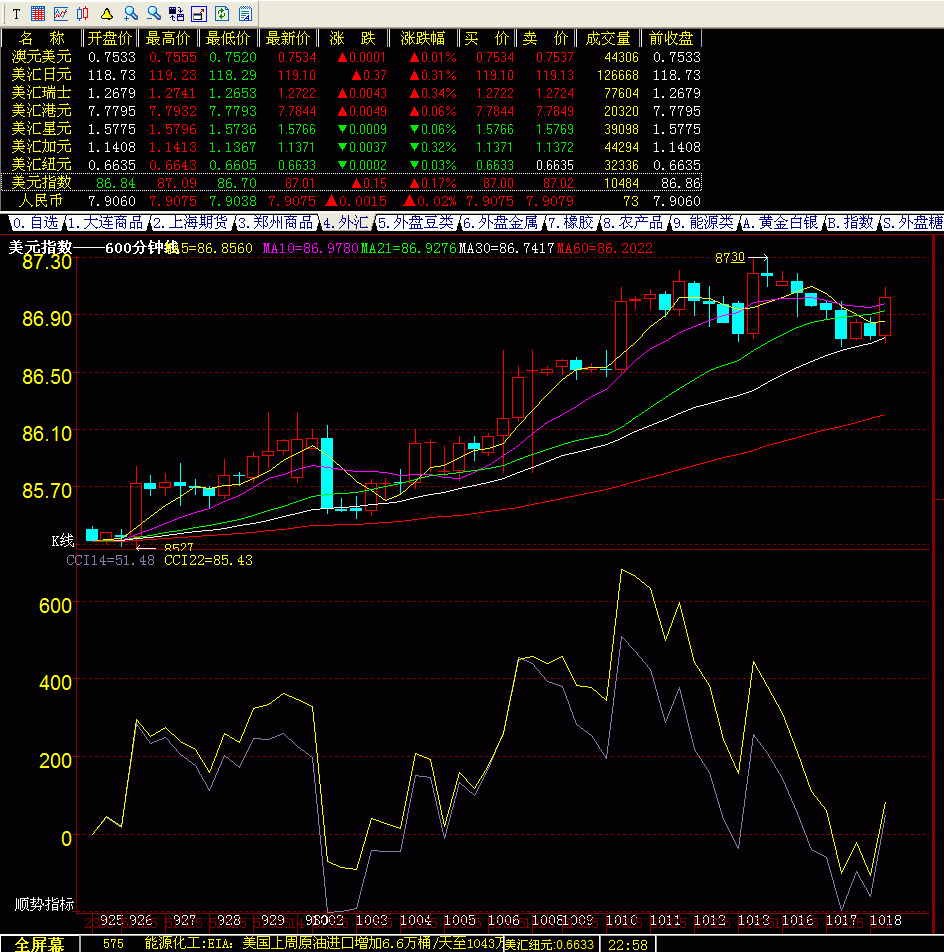Viewport: 944px width, 952px height.
Task: Select the 美汇星元 quote row
Action: point(352,129)
